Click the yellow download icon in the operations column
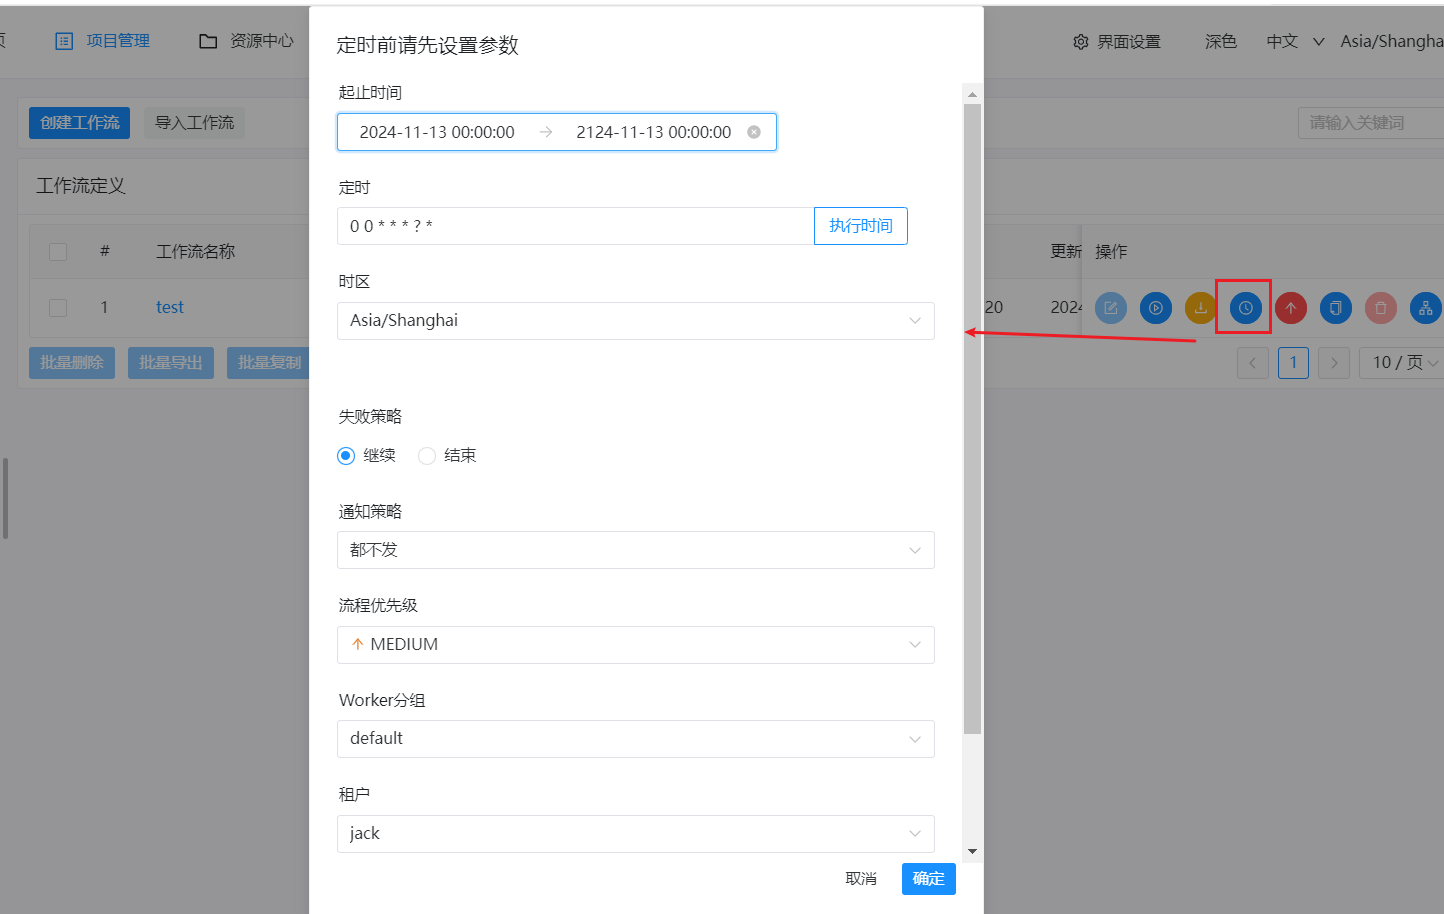Viewport: 1444px width, 914px height. [1200, 308]
